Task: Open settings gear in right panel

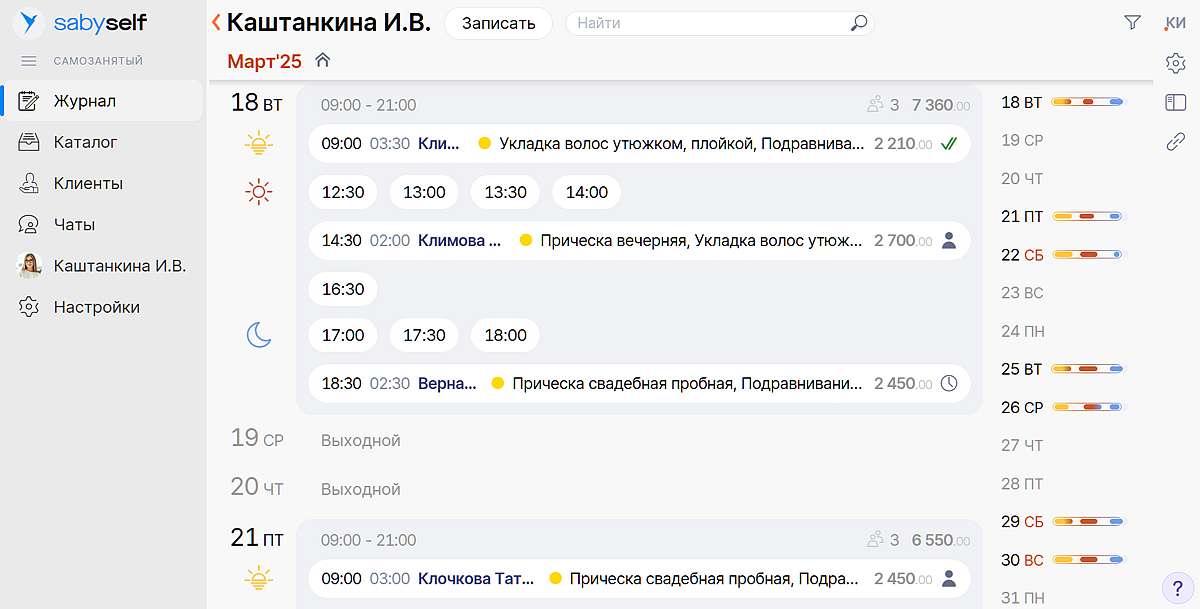Action: (x=1175, y=63)
